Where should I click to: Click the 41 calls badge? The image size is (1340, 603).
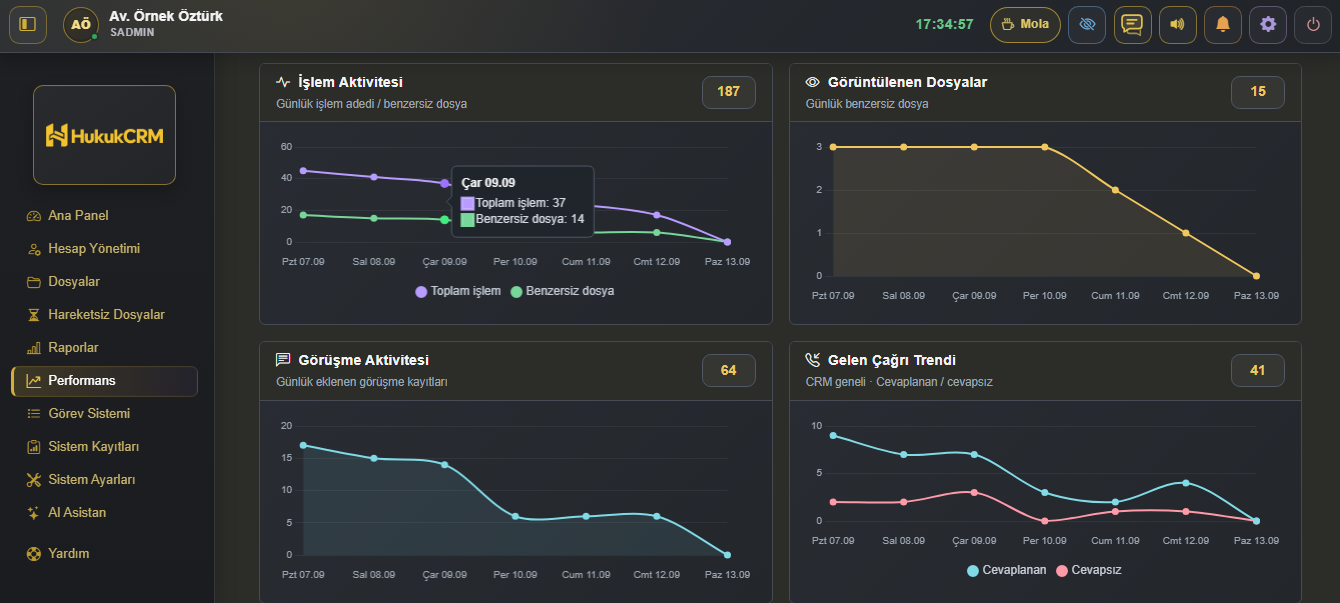click(1258, 370)
